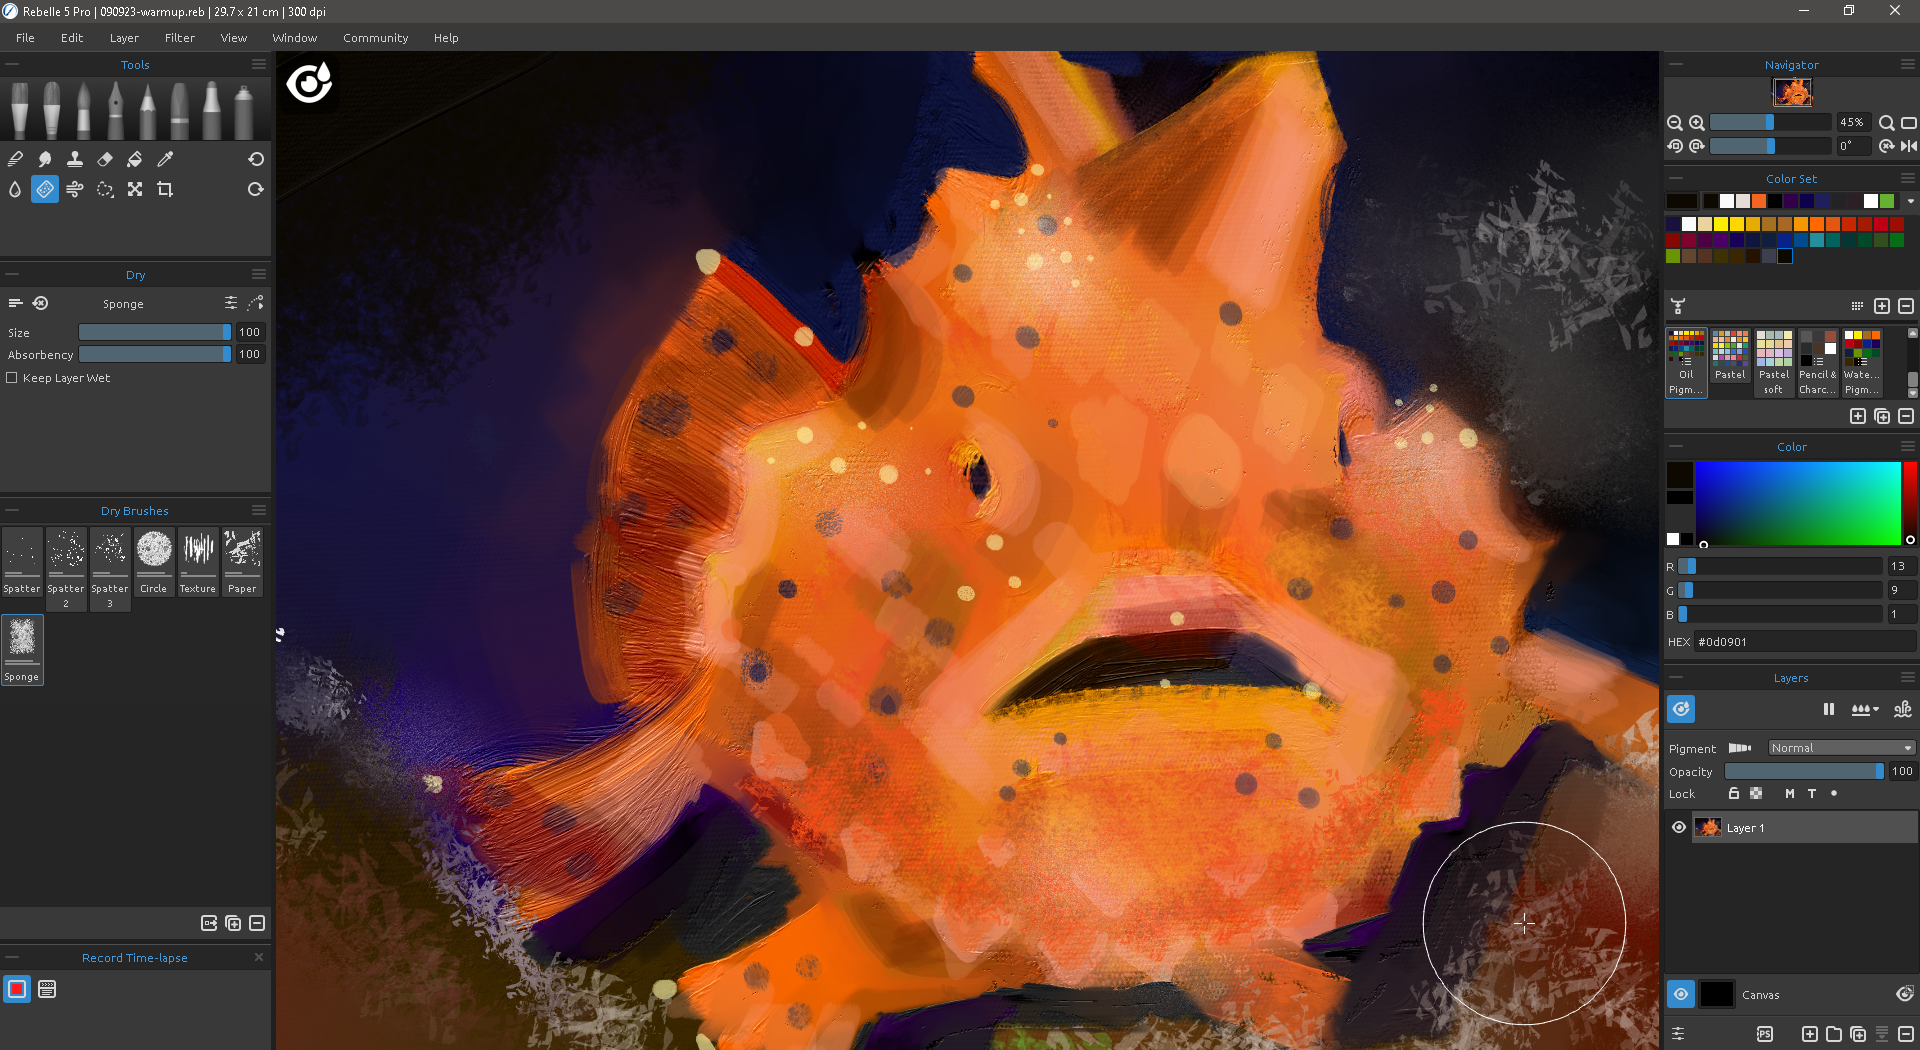Delete the selected layer with minus button

coord(1906,1034)
